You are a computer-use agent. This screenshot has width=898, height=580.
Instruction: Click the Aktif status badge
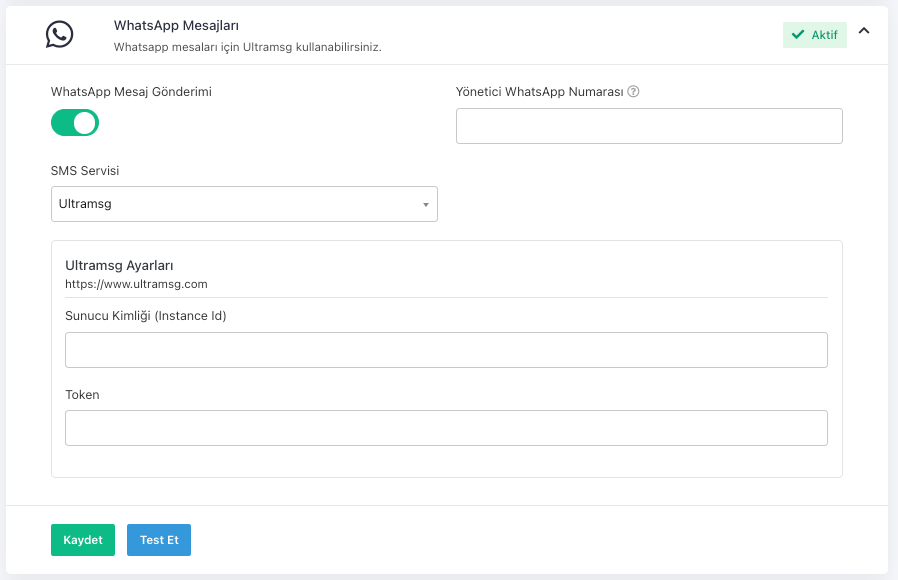(x=815, y=35)
